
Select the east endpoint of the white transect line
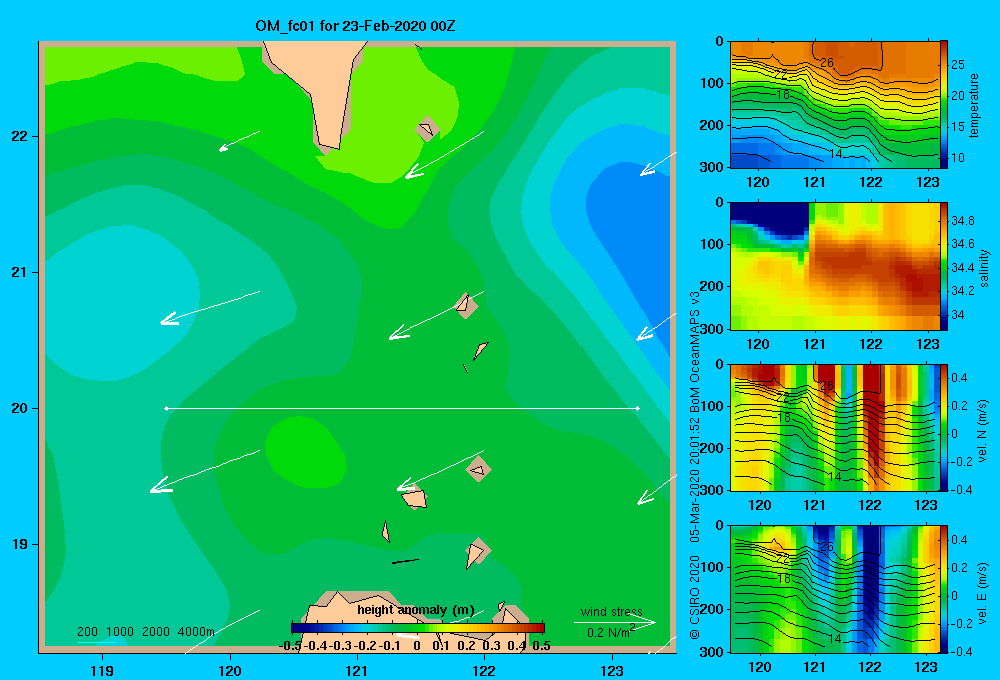pyautogui.click(x=638, y=408)
